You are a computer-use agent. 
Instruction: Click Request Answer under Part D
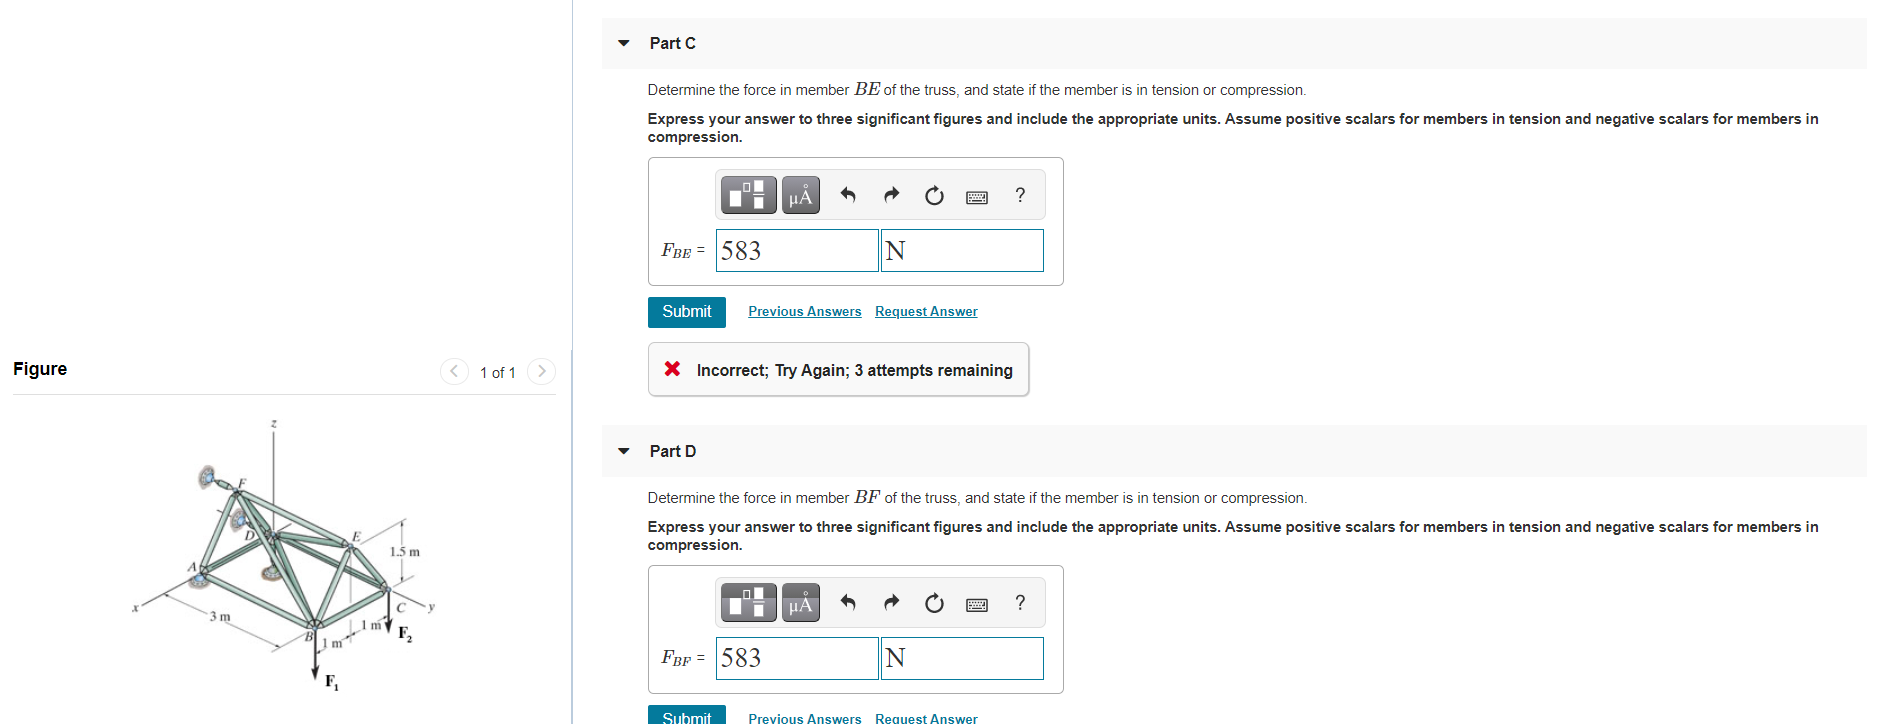(x=925, y=717)
